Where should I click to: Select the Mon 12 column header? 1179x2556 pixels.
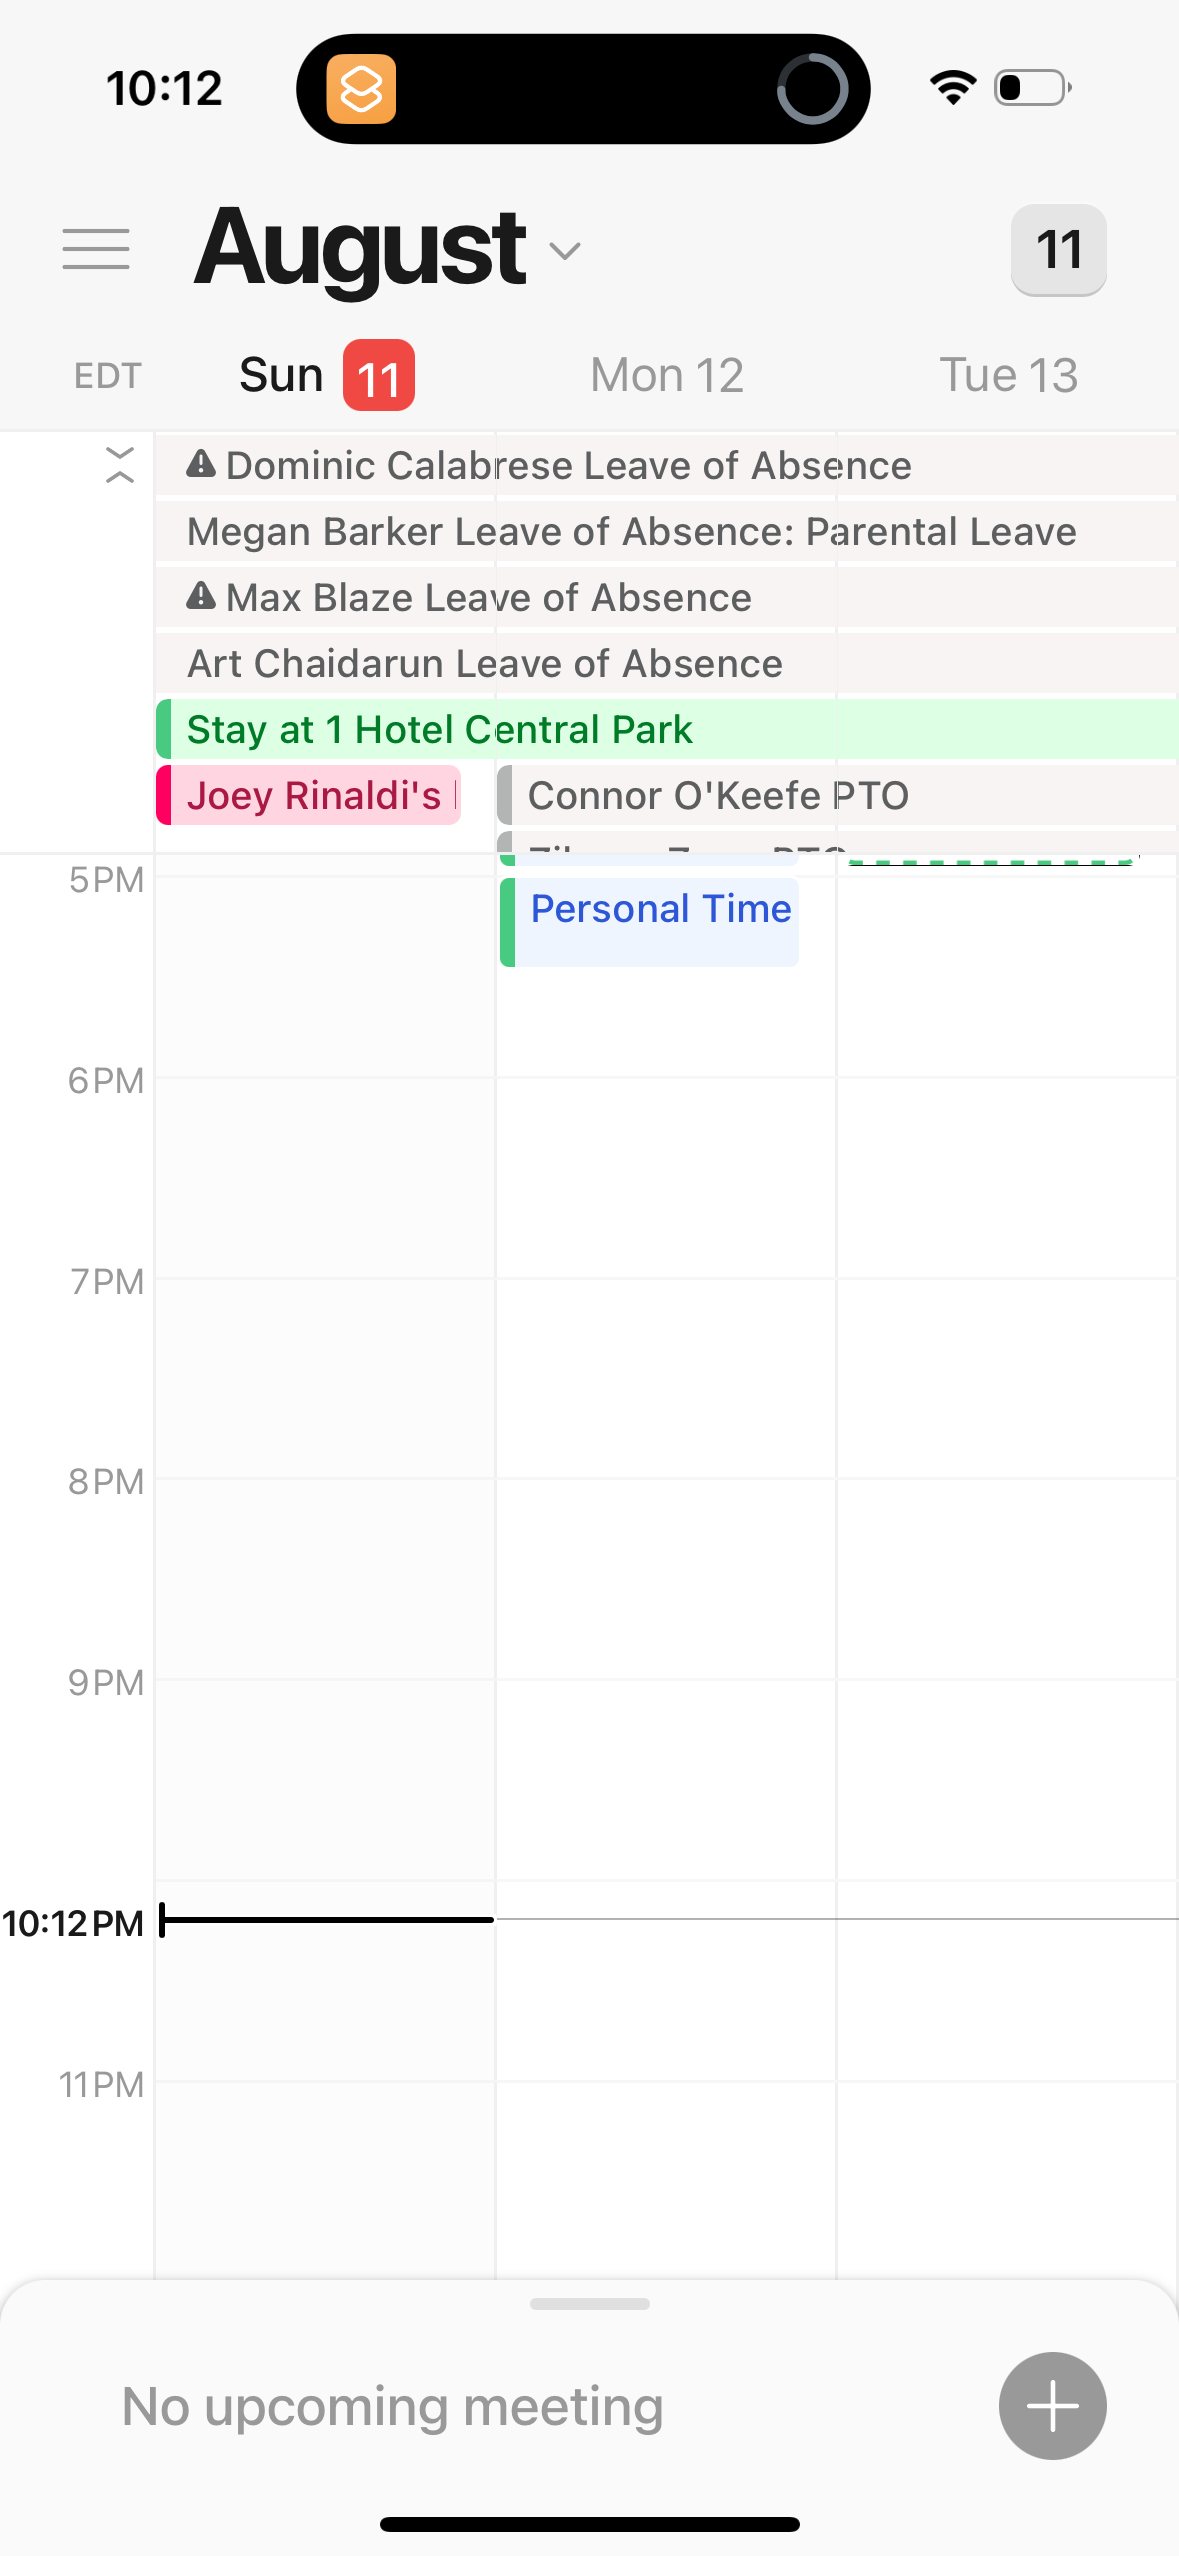point(665,374)
